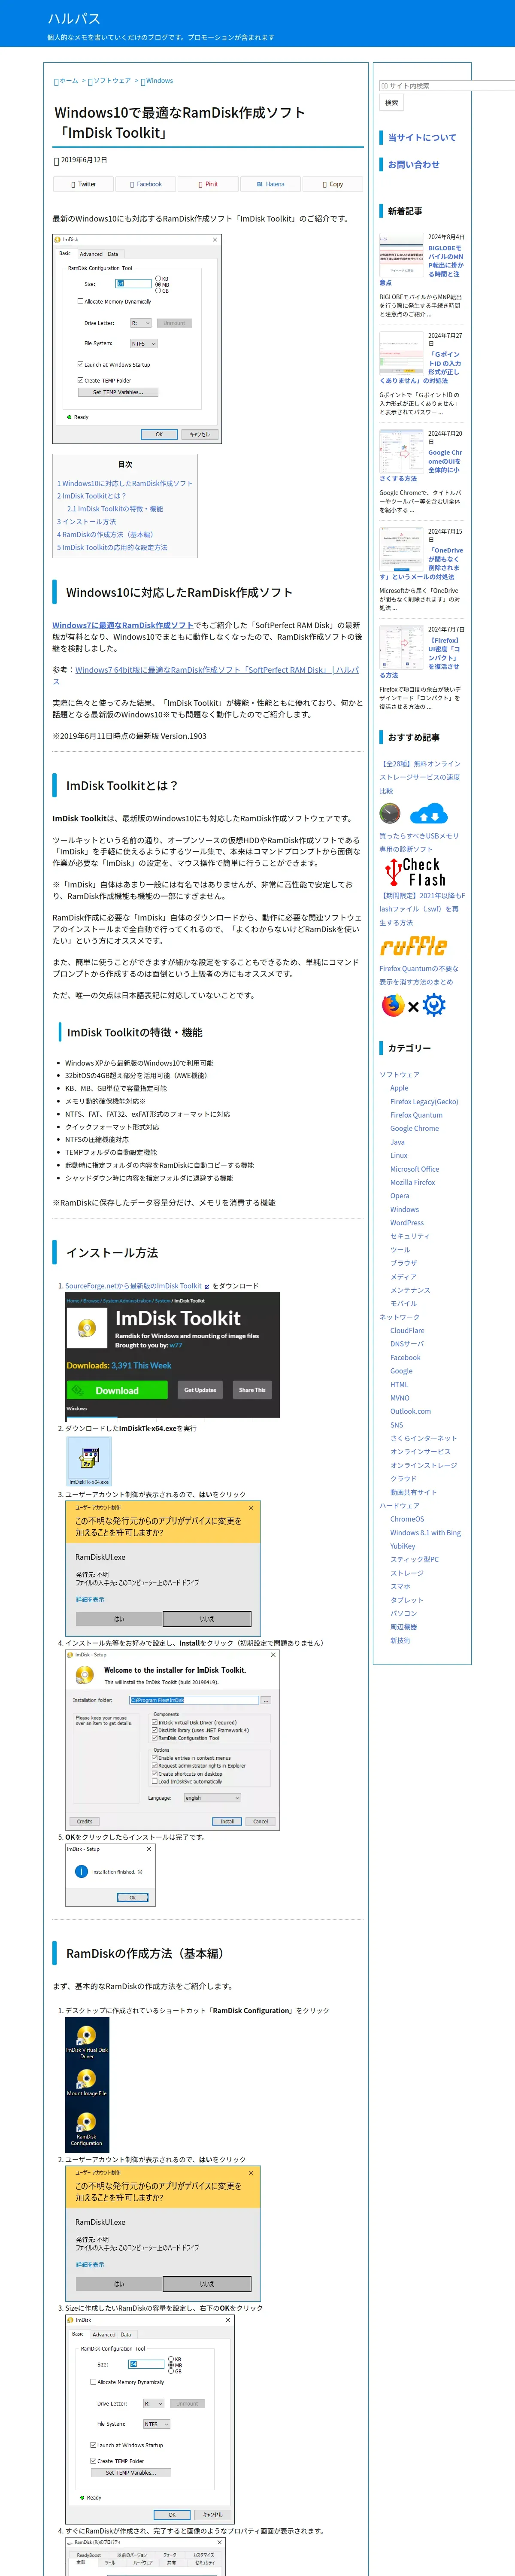
Task: Toggle Create shortcuts on desktop
Action: pyautogui.click(x=155, y=1774)
